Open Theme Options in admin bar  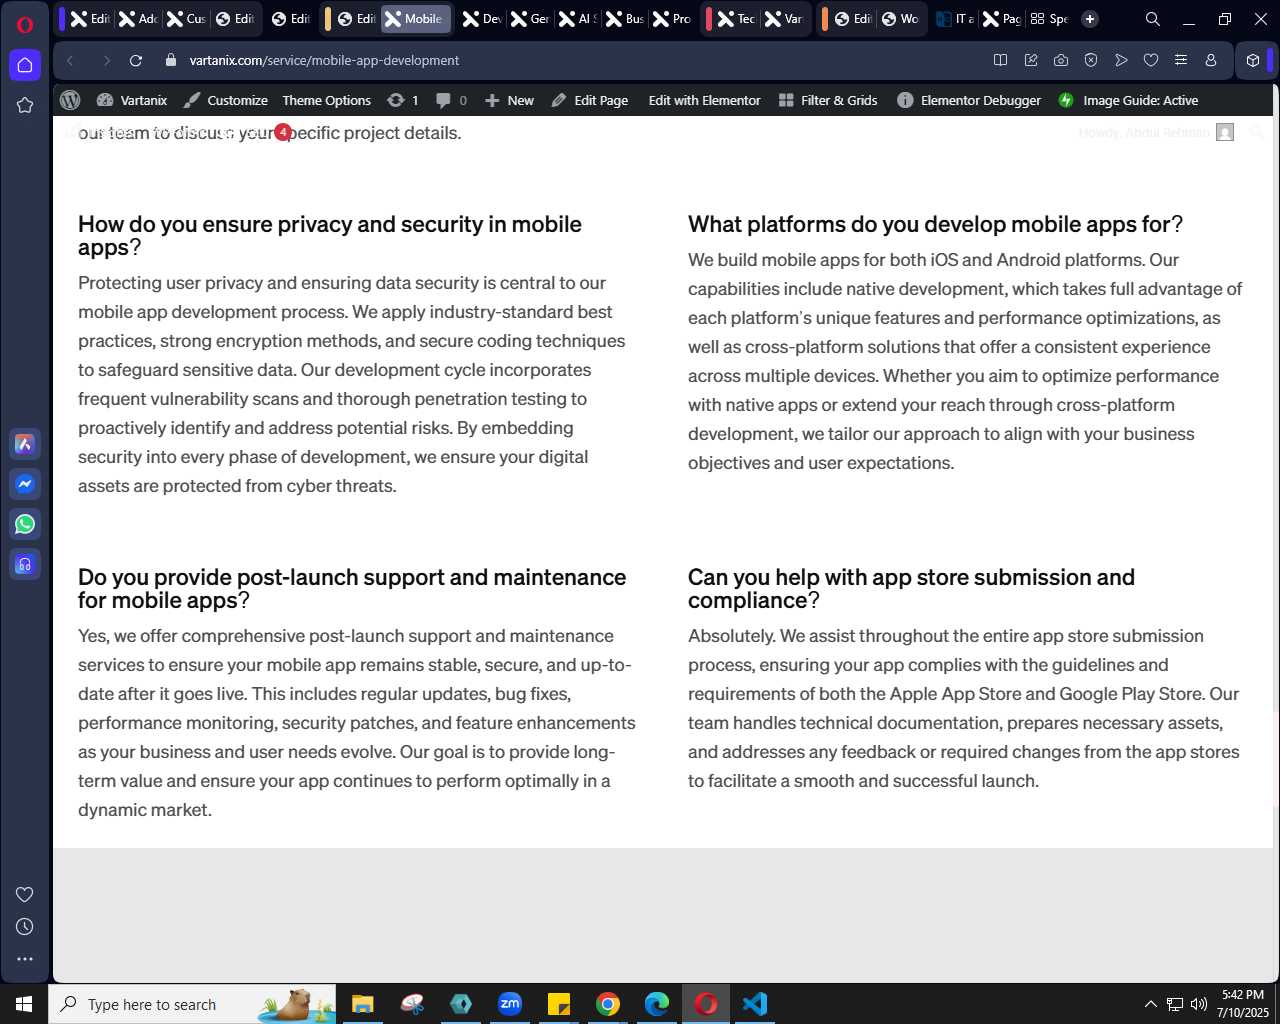[x=326, y=100]
